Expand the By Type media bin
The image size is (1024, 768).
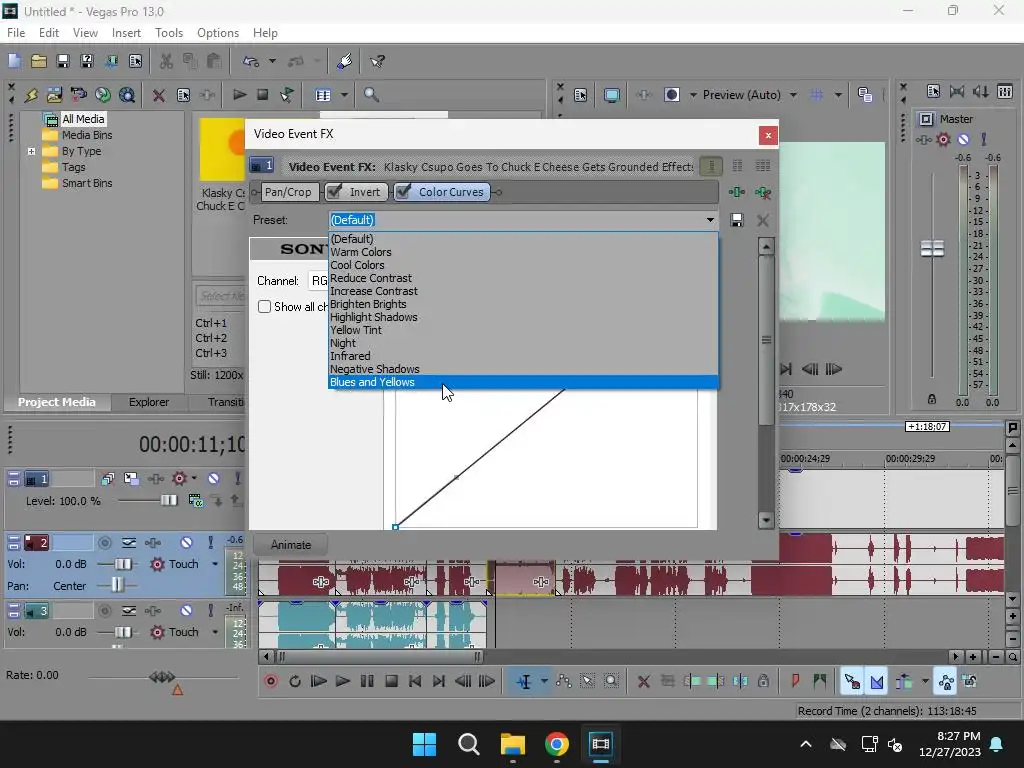coord(31,151)
